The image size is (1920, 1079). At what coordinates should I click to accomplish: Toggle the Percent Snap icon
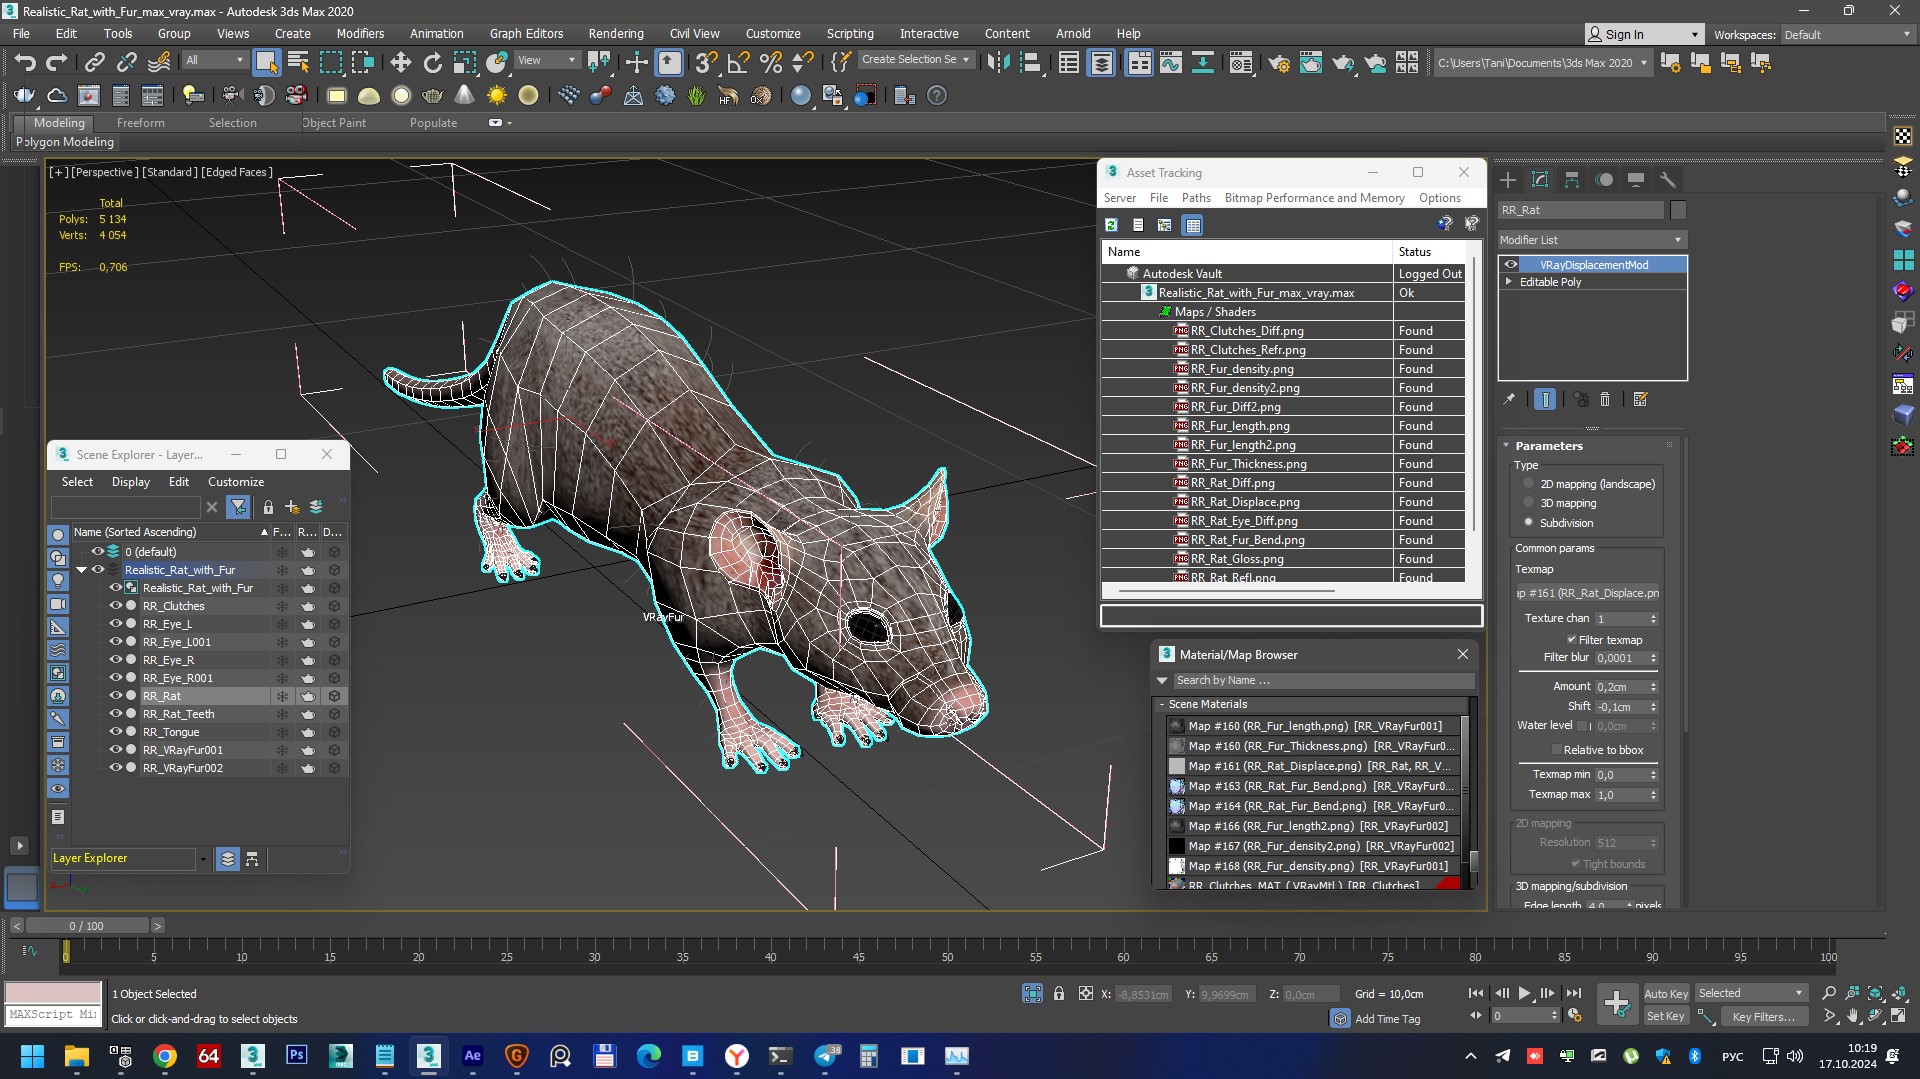click(x=771, y=63)
